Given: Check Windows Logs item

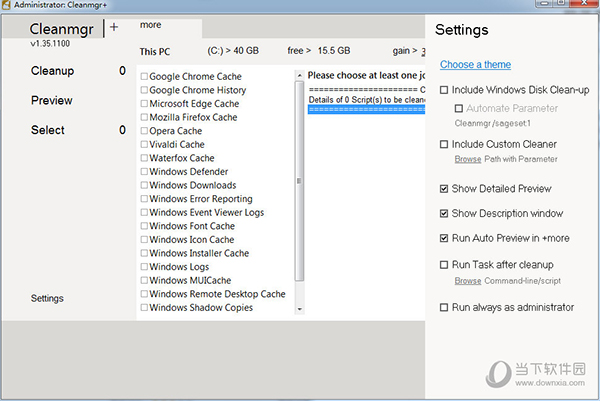Looking at the screenshot, I should [x=144, y=267].
